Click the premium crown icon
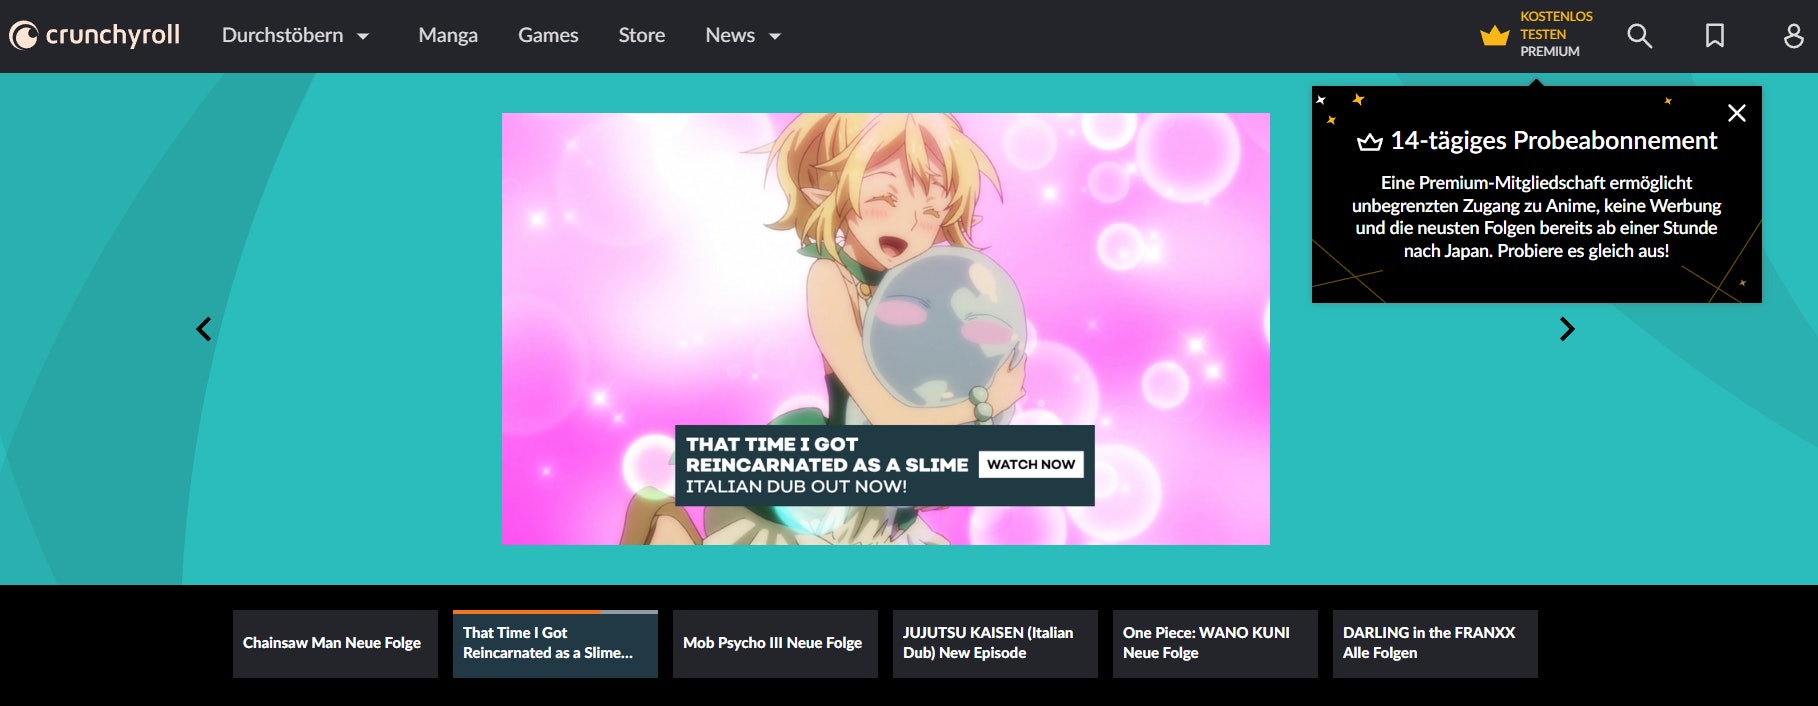 (1495, 36)
